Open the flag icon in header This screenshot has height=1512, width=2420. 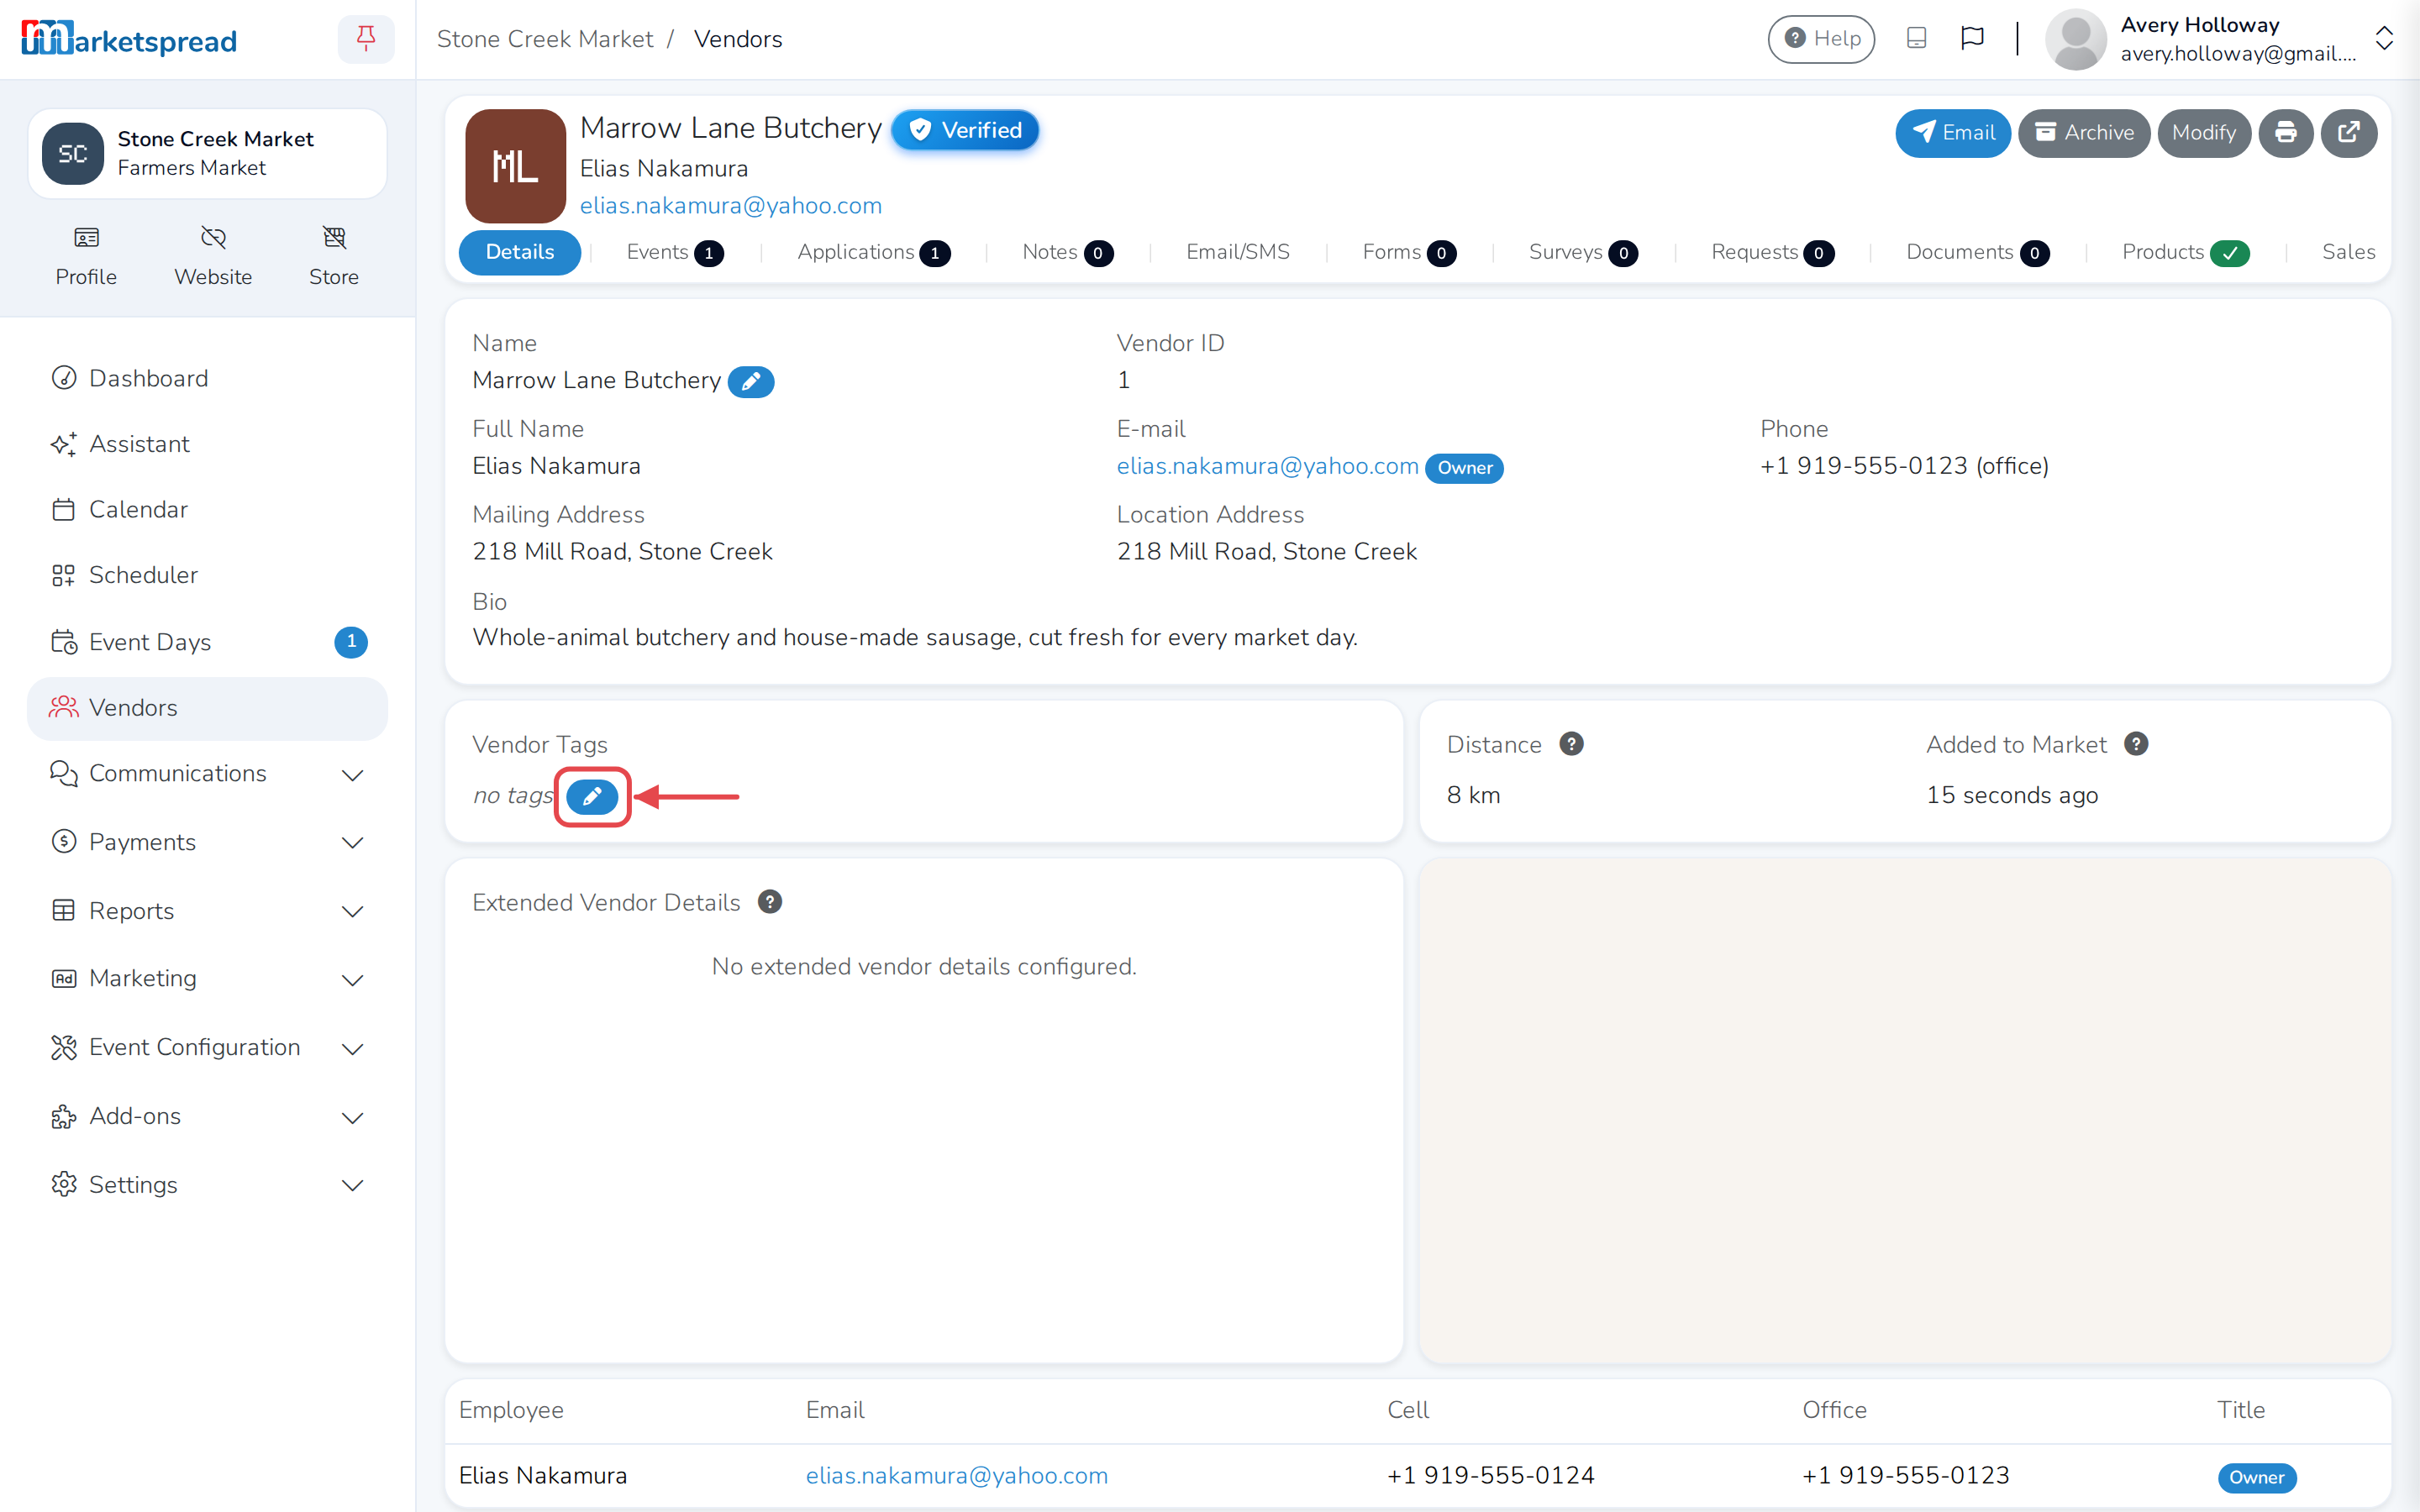(x=1972, y=38)
